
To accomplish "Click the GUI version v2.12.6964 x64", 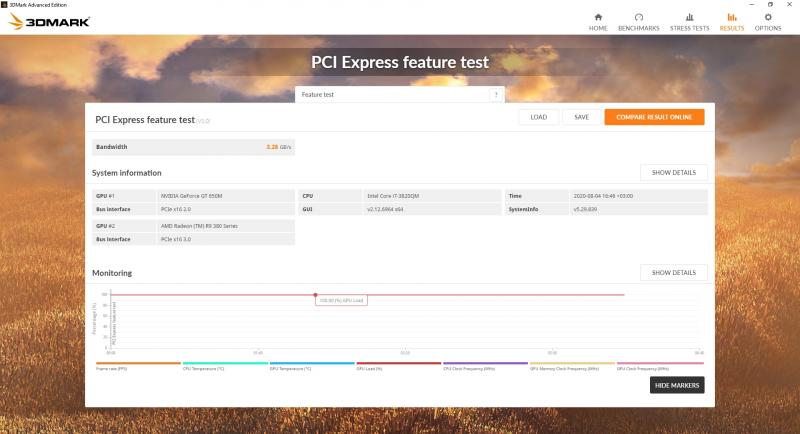I will point(385,209).
